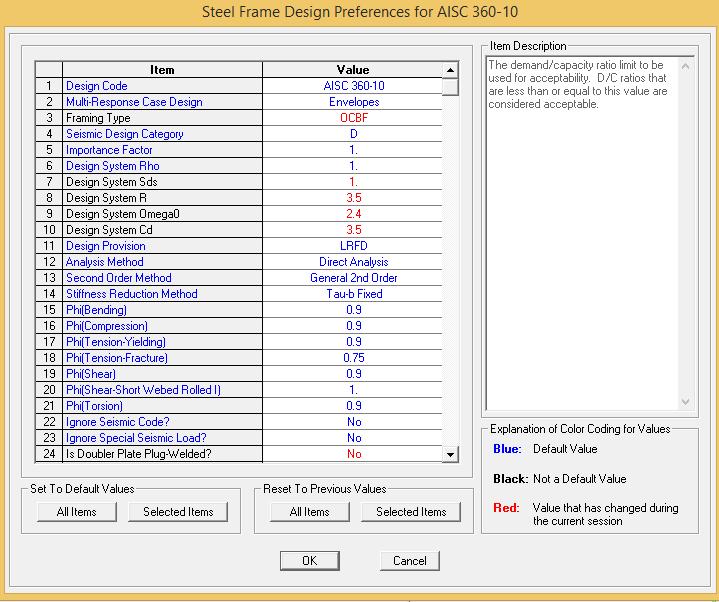Screen dimensions: 719x602
Task: Change Ignore Special Seismic Load value
Action: pyautogui.click(x=354, y=438)
